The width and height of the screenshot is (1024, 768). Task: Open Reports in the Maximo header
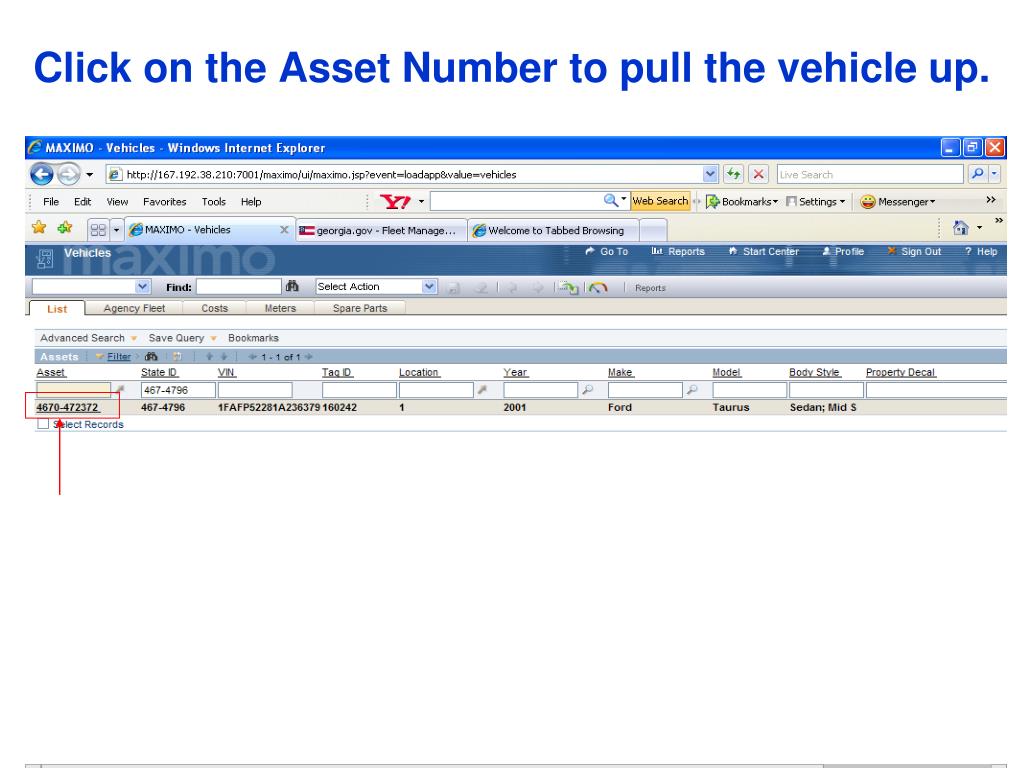[x=678, y=251]
